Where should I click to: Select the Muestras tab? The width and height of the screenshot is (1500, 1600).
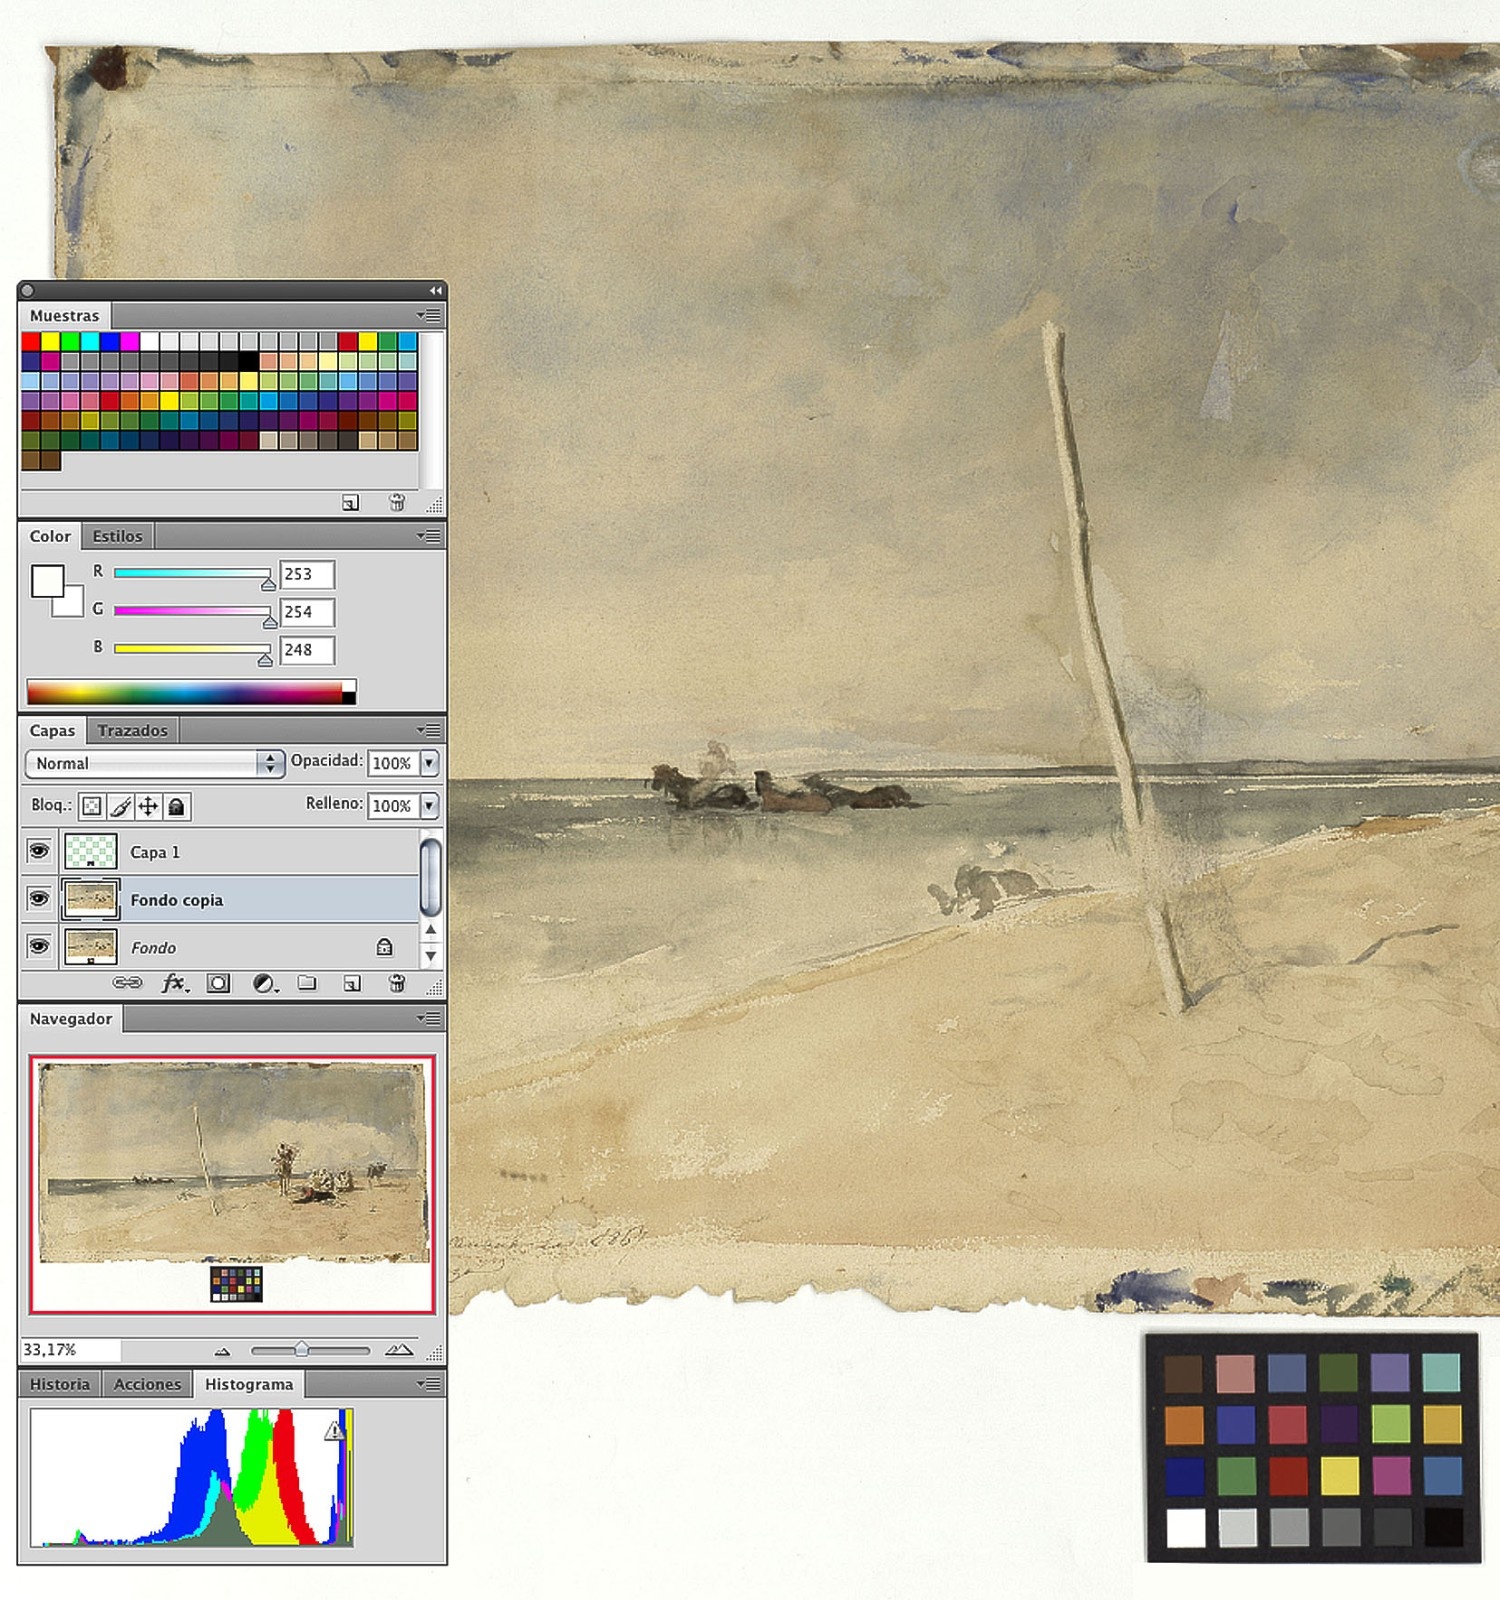(x=65, y=315)
